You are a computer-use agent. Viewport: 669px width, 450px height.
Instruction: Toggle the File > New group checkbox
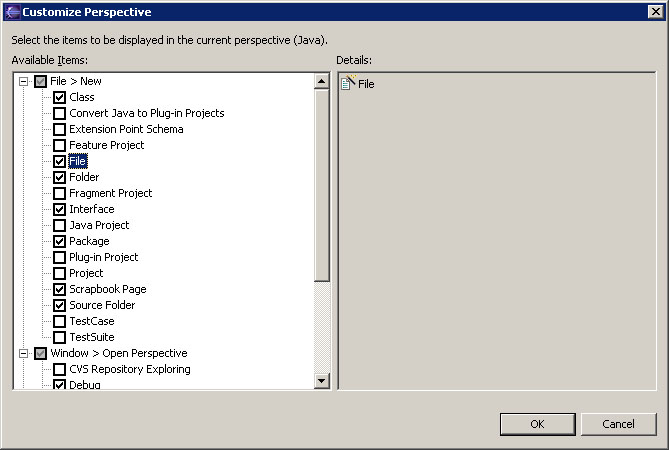(40, 81)
